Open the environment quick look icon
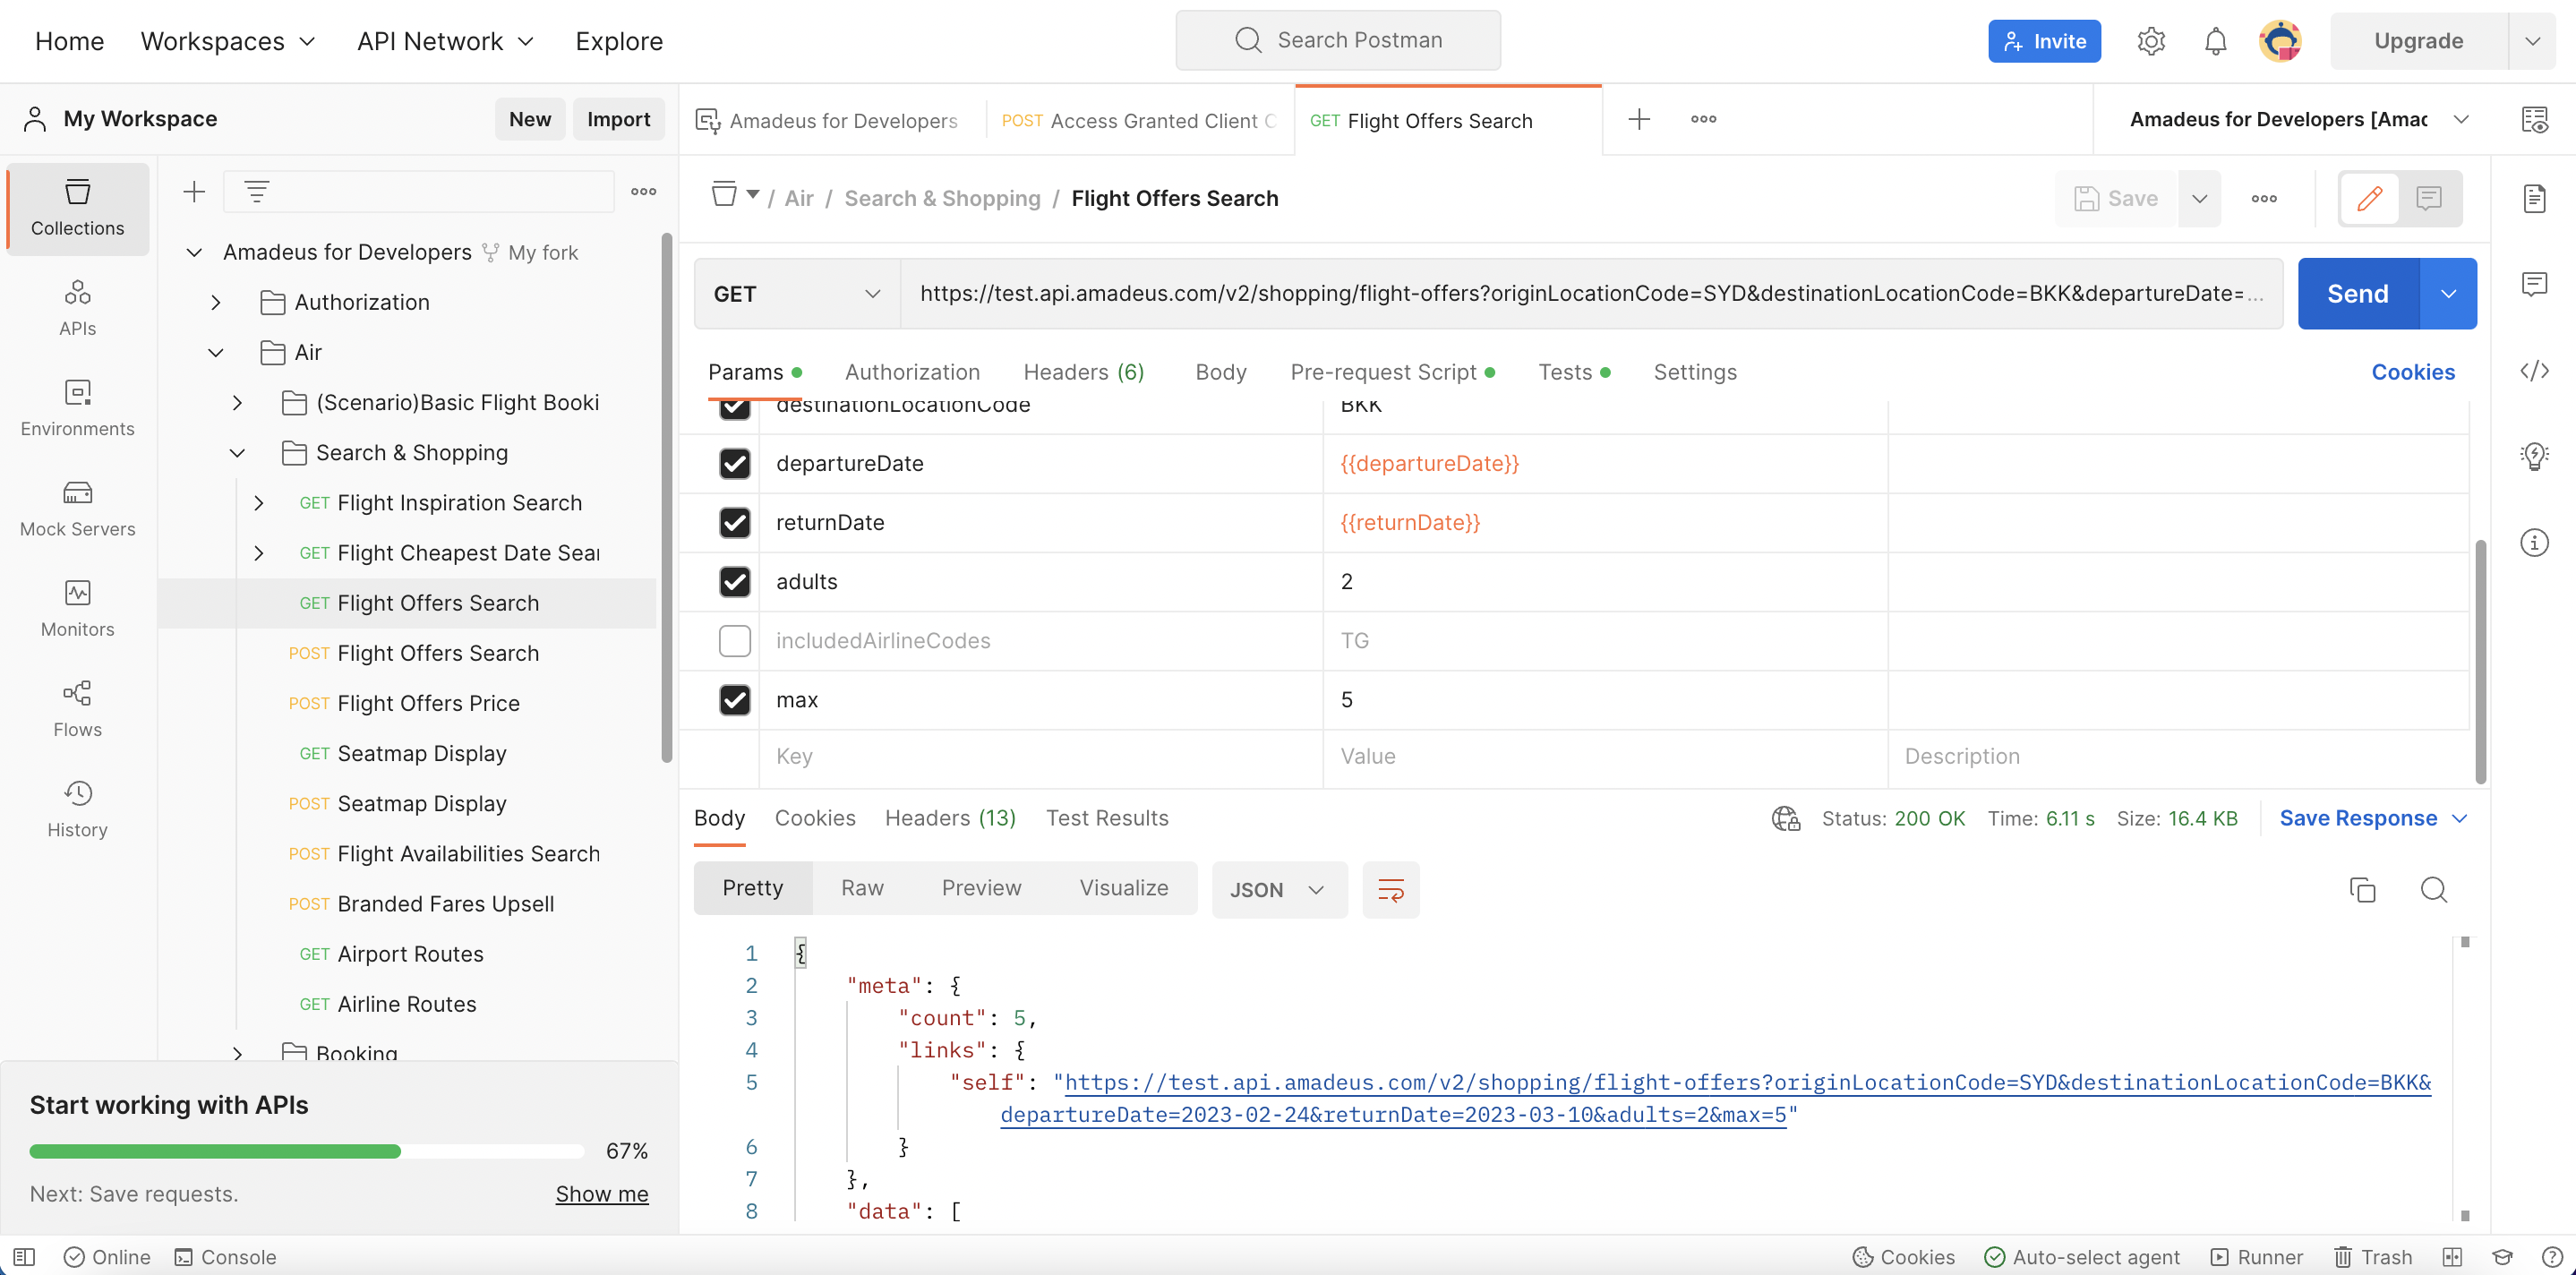This screenshot has height=1275, width=2576. click(x=2534, y=120)
